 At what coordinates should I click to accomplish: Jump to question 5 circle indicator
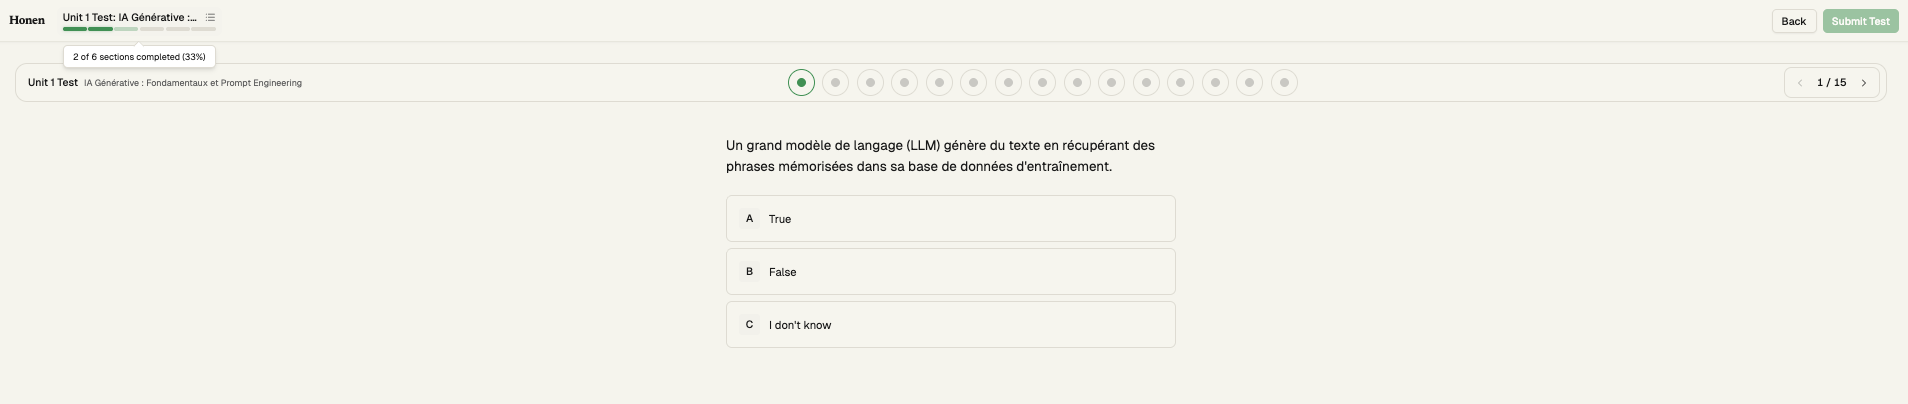(939, 83)
